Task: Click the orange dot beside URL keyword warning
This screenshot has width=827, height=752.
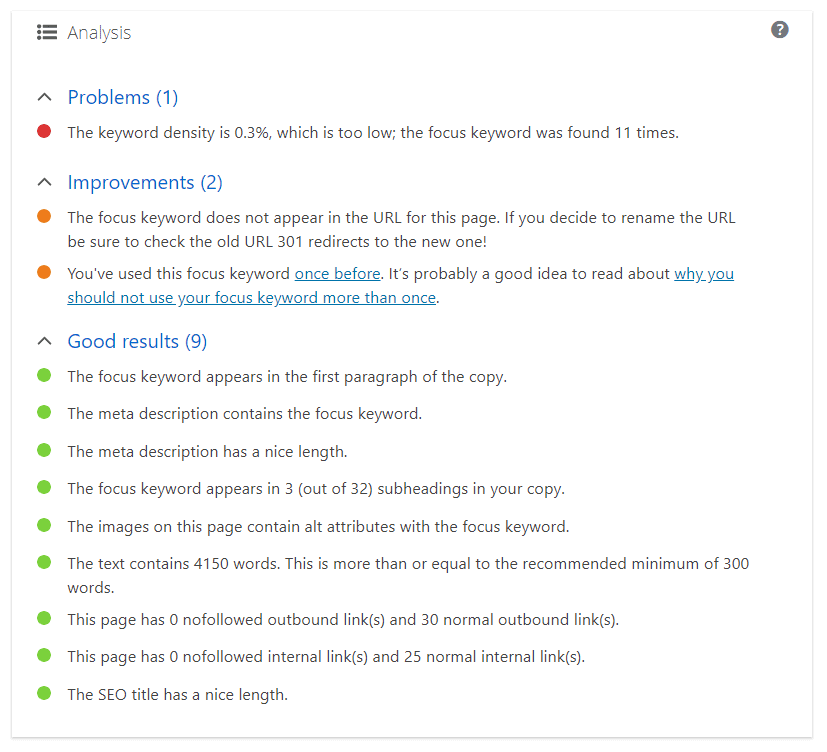Action: (44, 216)
